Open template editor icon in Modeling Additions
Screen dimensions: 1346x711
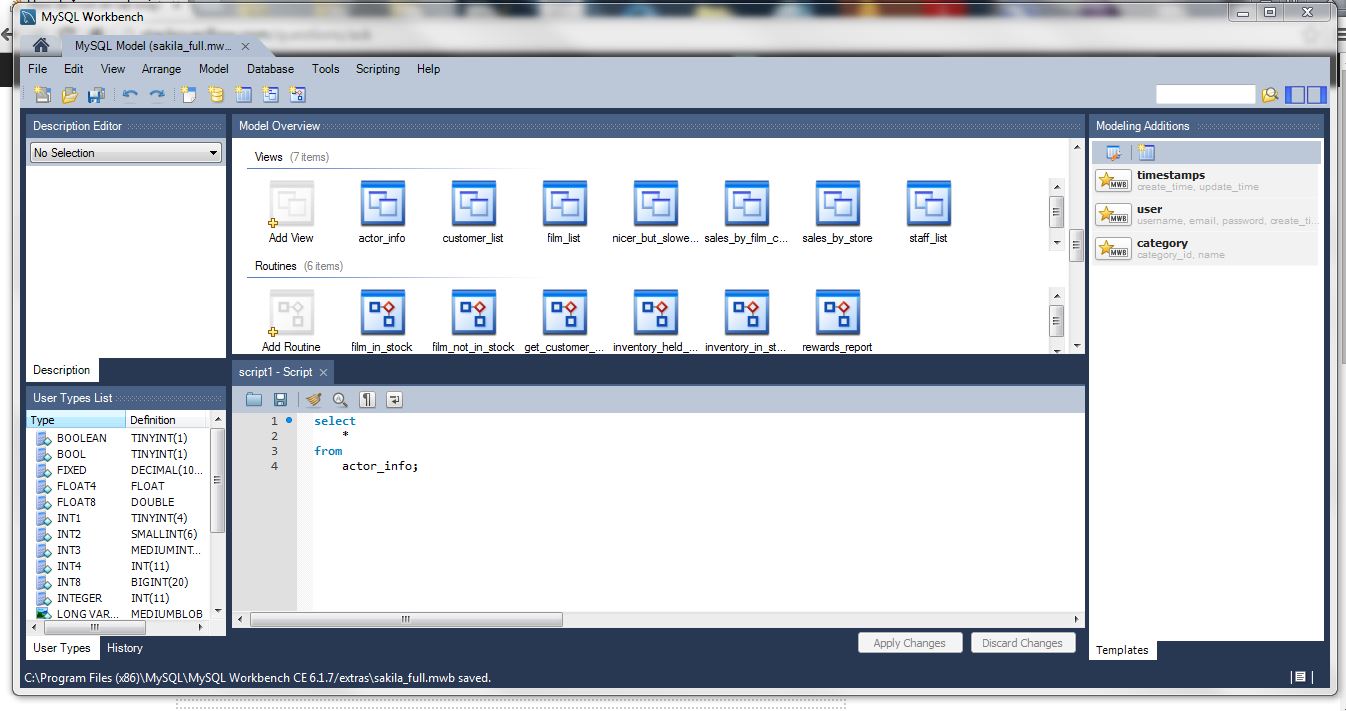1113,153
